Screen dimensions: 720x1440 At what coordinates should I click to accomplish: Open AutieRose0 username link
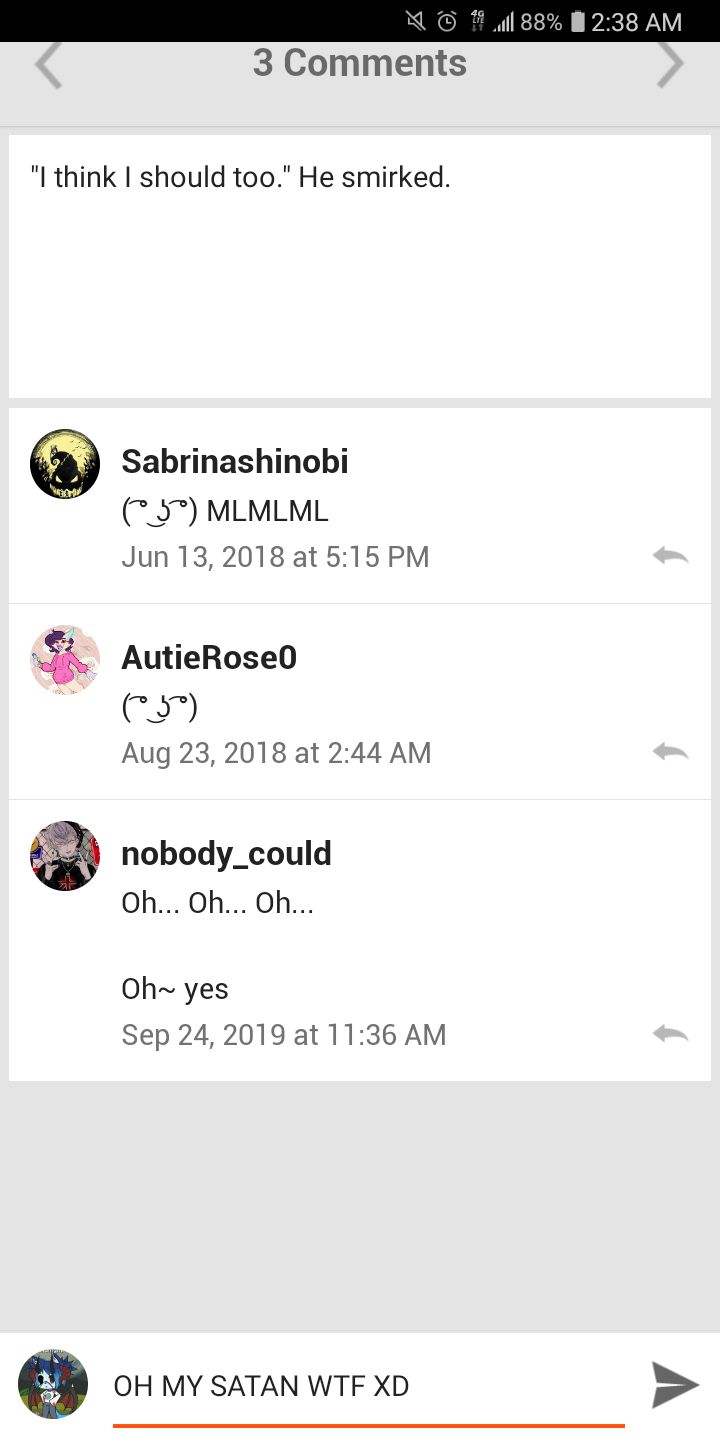click(x=209, y=658)
